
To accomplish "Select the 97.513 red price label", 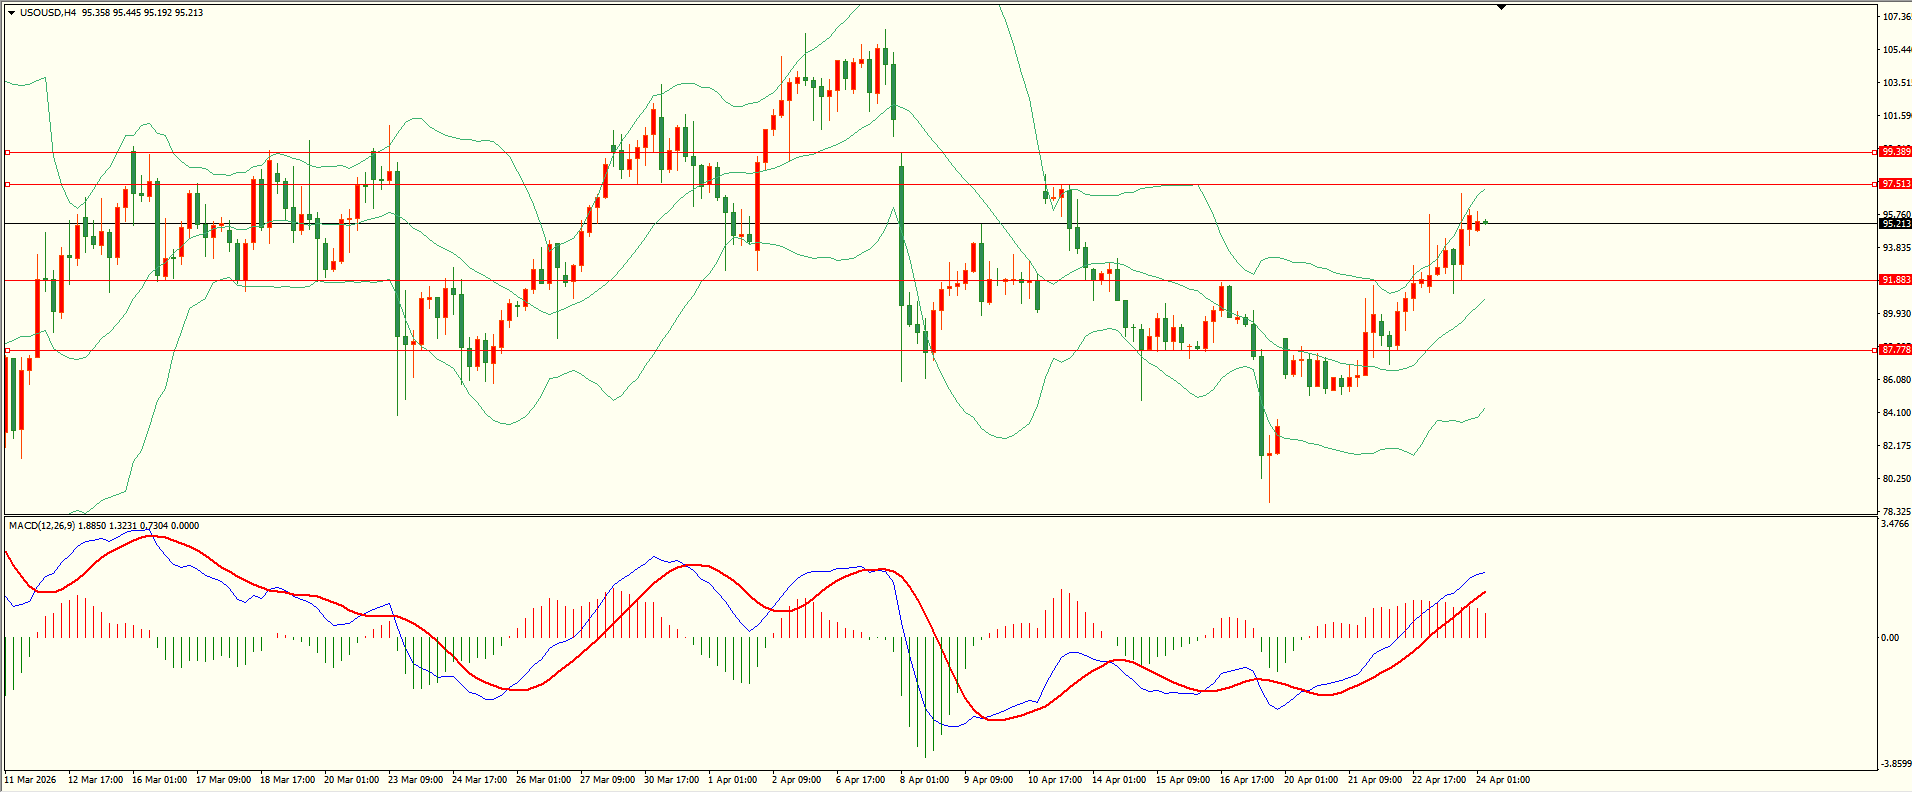I will pyautogui.click(x=1895, y=184).
